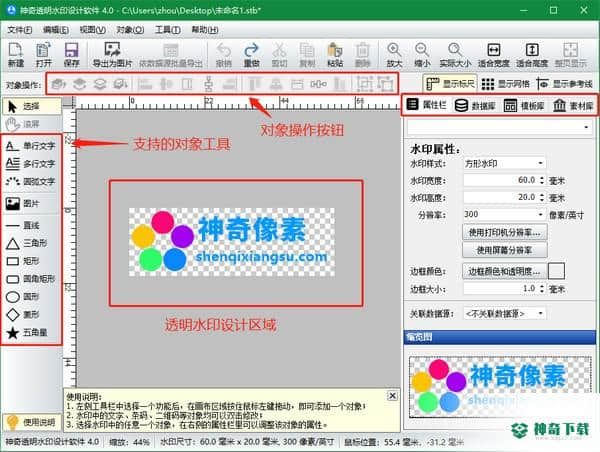Click the 打开 (Open) toolbar icon

43,55
